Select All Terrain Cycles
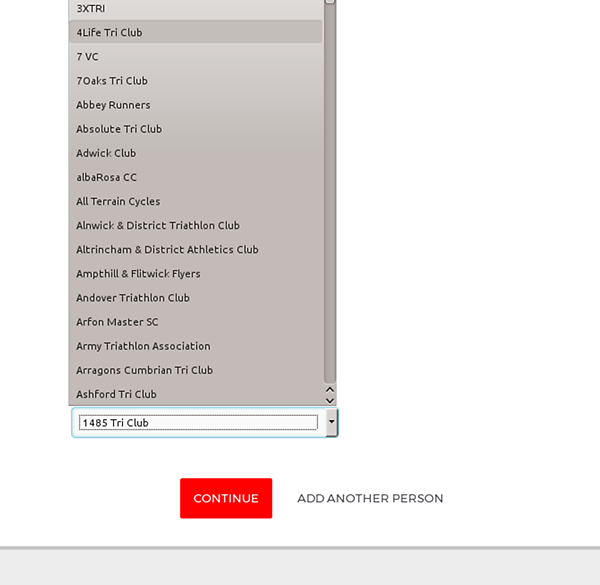The width and height of the screenshot is (600, 585). (x=196, y=201)
